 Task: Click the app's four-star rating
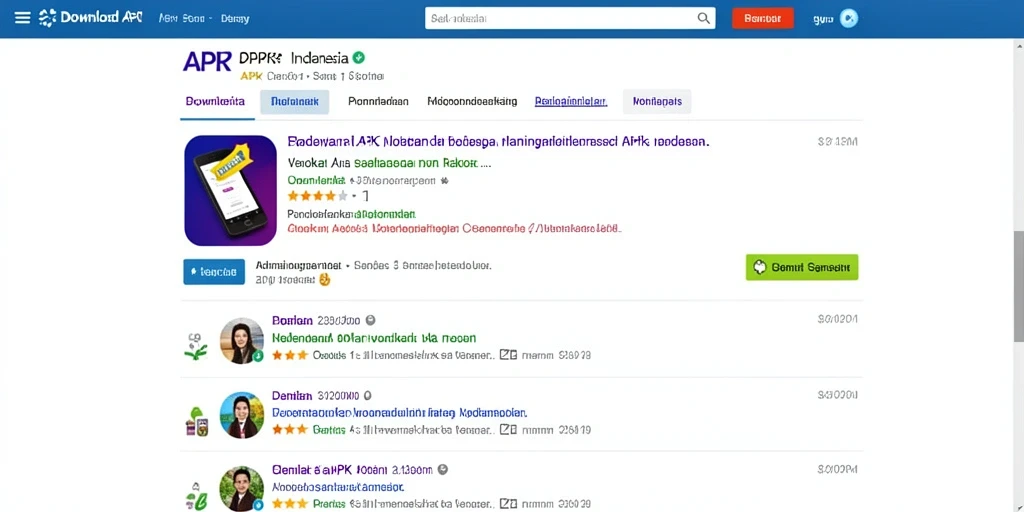[x=318, y=195]
